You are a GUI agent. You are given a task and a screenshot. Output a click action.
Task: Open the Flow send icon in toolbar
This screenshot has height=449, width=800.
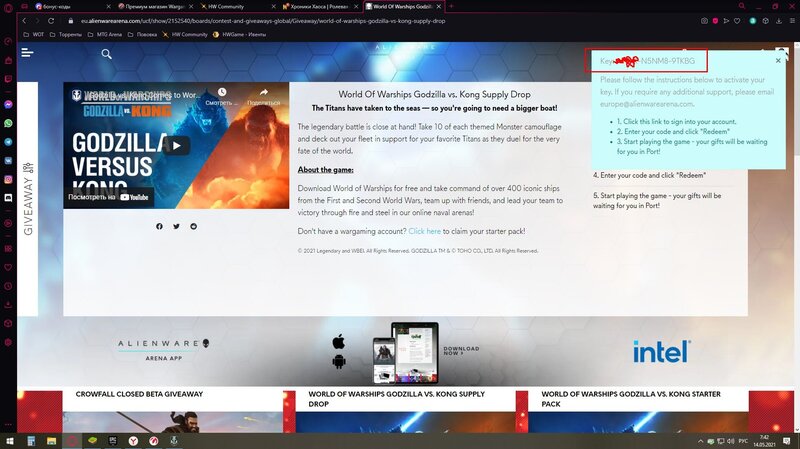[x=726, y=21]
